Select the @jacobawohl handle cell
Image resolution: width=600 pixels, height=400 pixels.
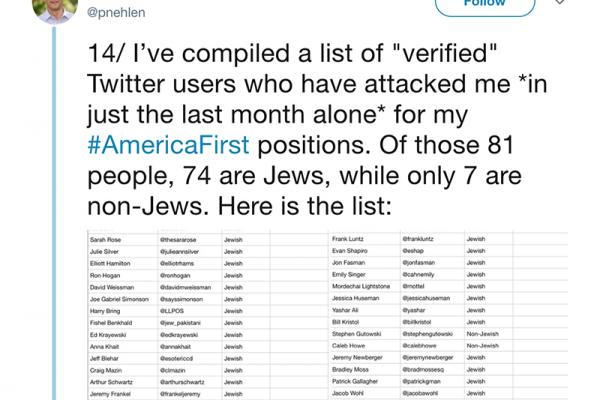[x=425, y=396]
